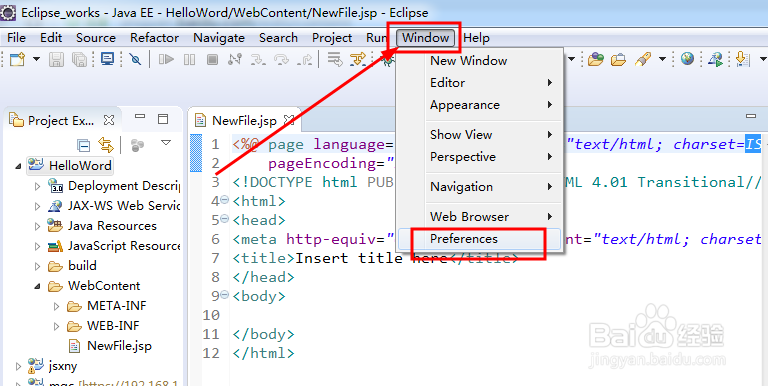Collapse the HelloWord project node

click(18, 167)
